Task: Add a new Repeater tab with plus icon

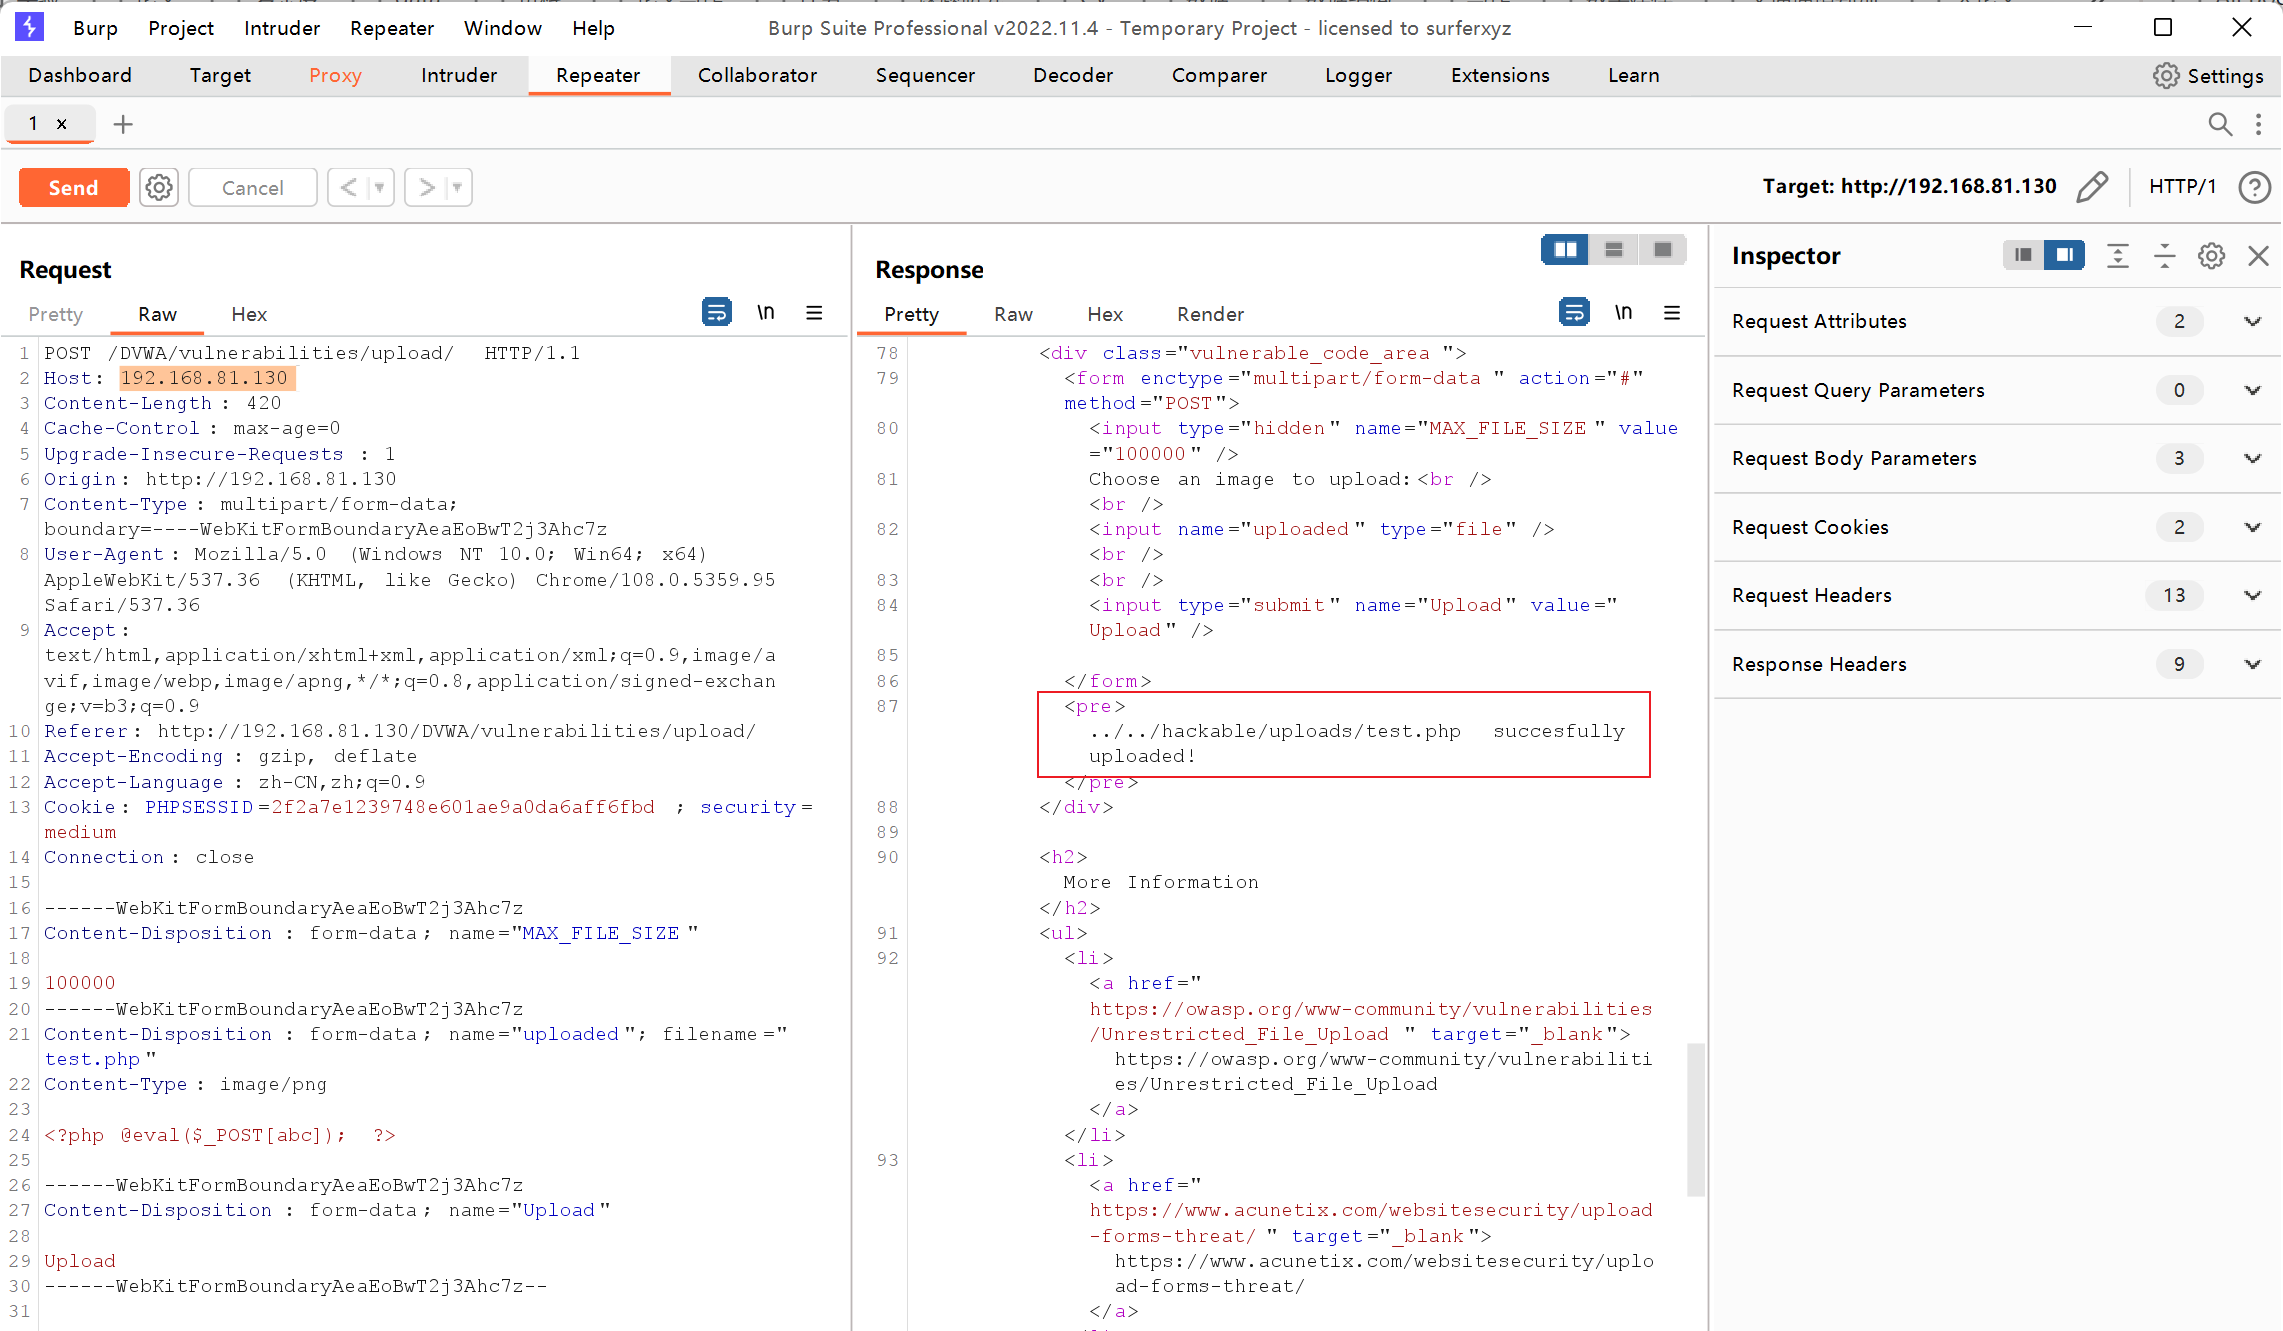Action: pyautogui.click(x=123, y=124)
